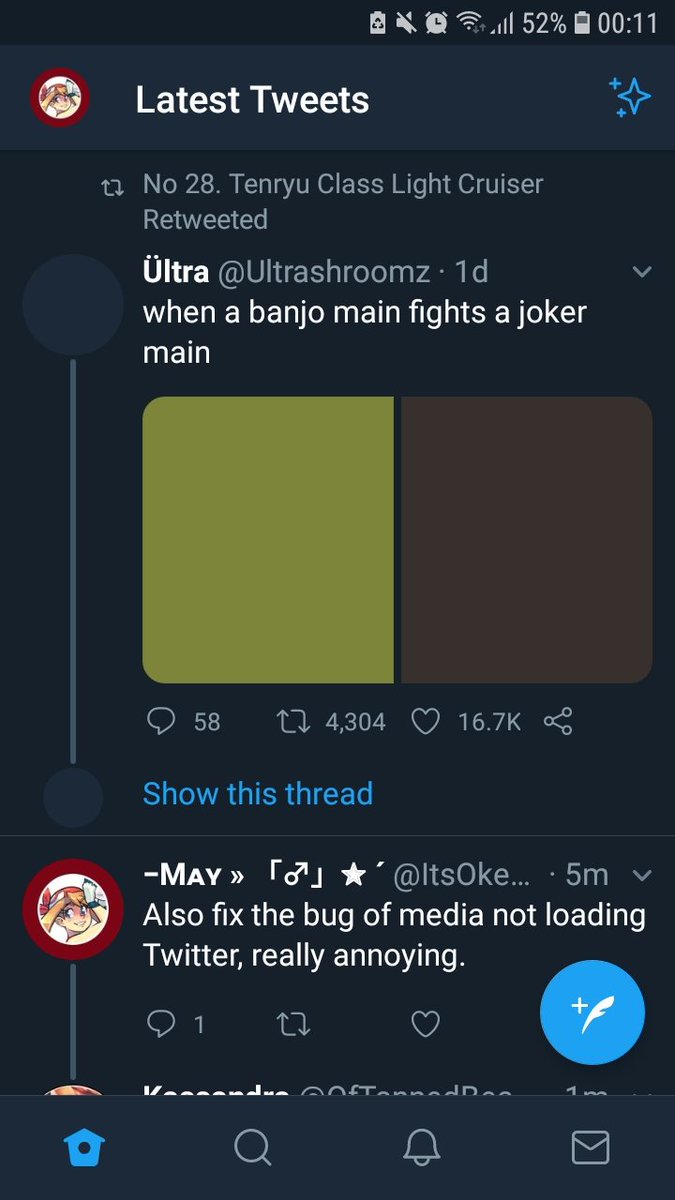Tap Show this thread link
Image resolution: width=675 pixels, height=1200 pixels.
click(x=257, y=794)
